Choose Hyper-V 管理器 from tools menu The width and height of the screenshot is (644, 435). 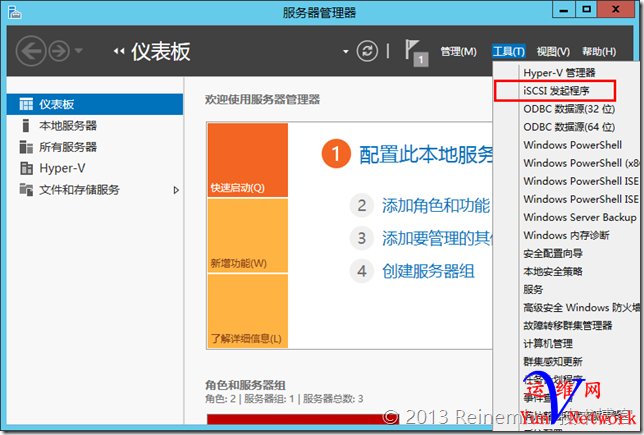[x=559, y=73]
